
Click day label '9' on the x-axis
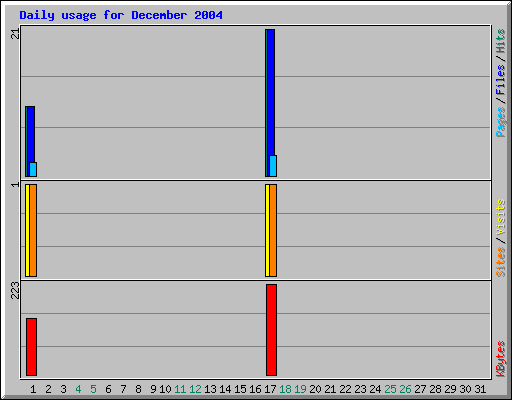[x=153, y=389]
